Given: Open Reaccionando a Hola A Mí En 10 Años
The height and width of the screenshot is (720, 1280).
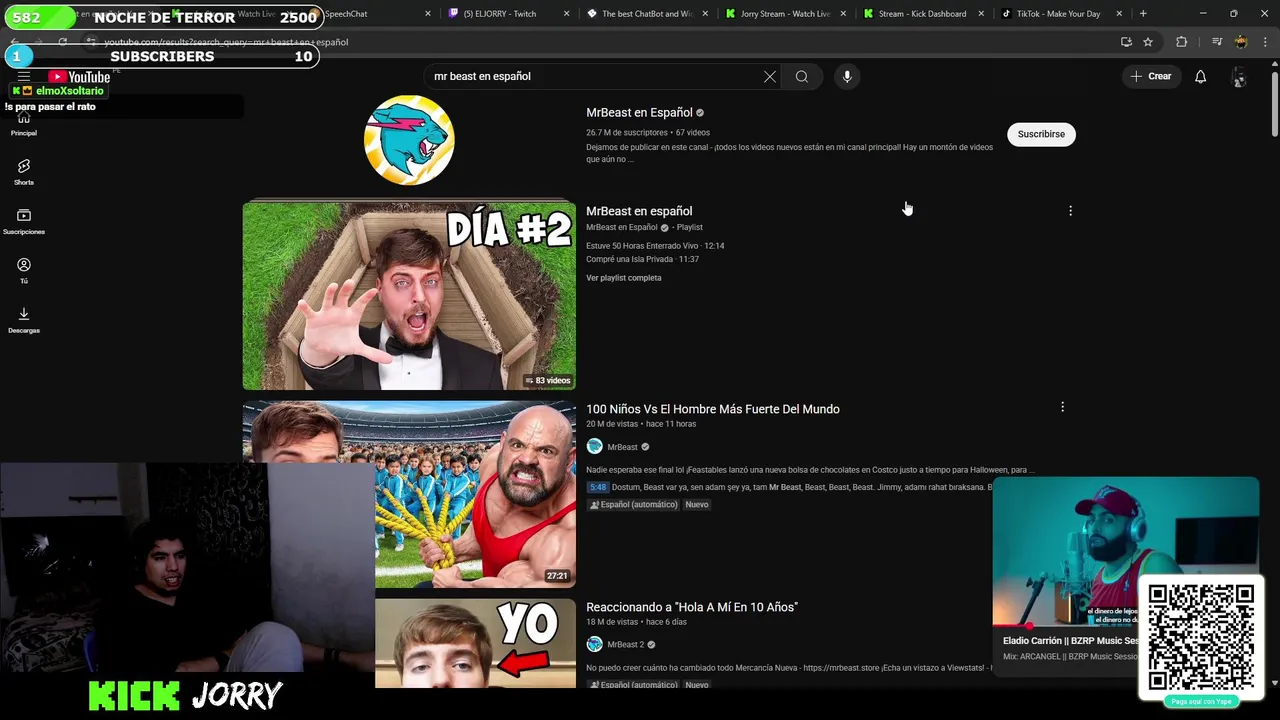Looking at the screenshot, I should (692, 607).
